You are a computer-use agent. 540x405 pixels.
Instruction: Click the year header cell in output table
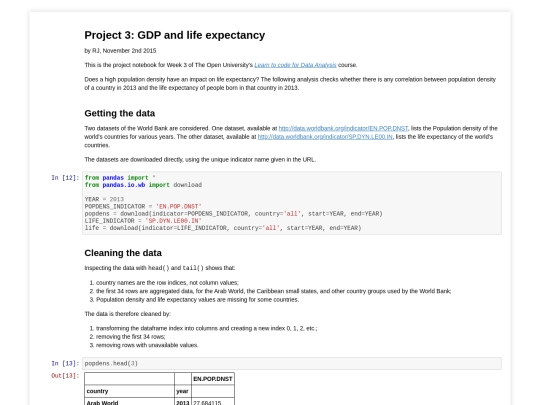click(x=183, y=391)
